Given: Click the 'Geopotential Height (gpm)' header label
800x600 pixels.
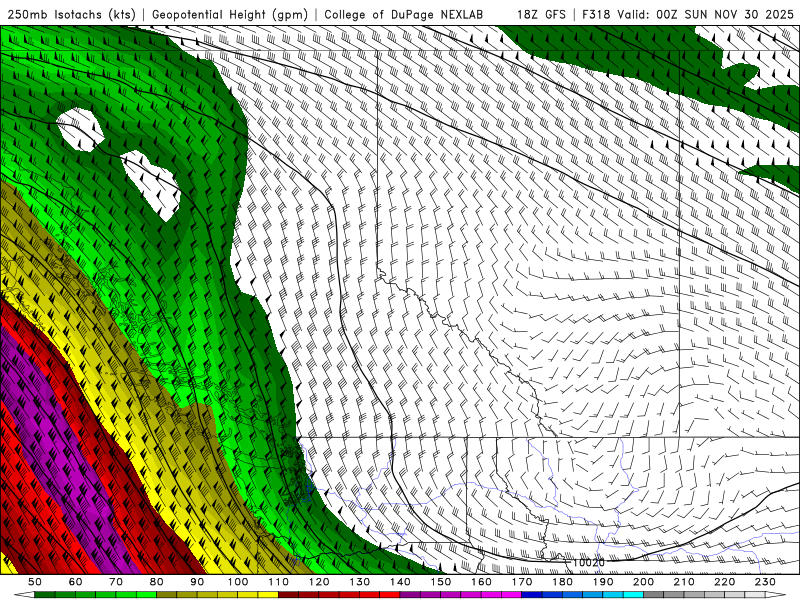Looking at the screenshot, I should pyautogui.click(x=230, y=15).
